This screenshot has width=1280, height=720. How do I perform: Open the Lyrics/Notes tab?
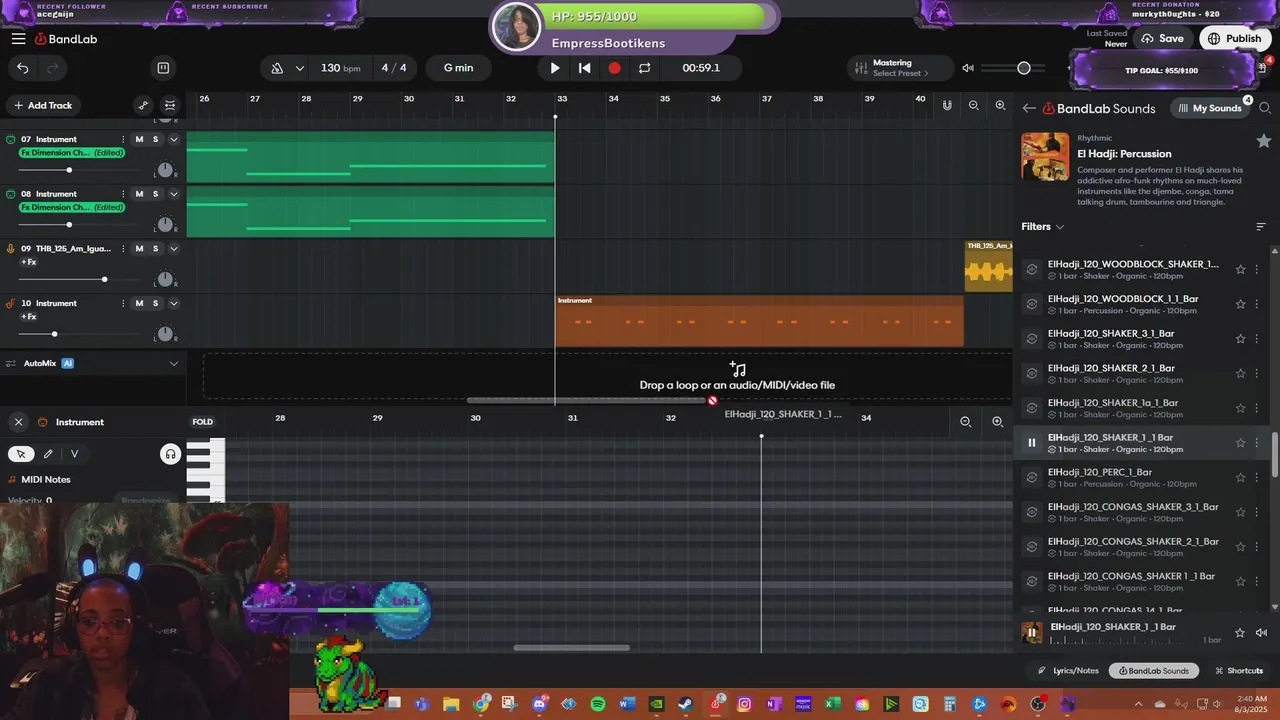tap(1068, 671)
